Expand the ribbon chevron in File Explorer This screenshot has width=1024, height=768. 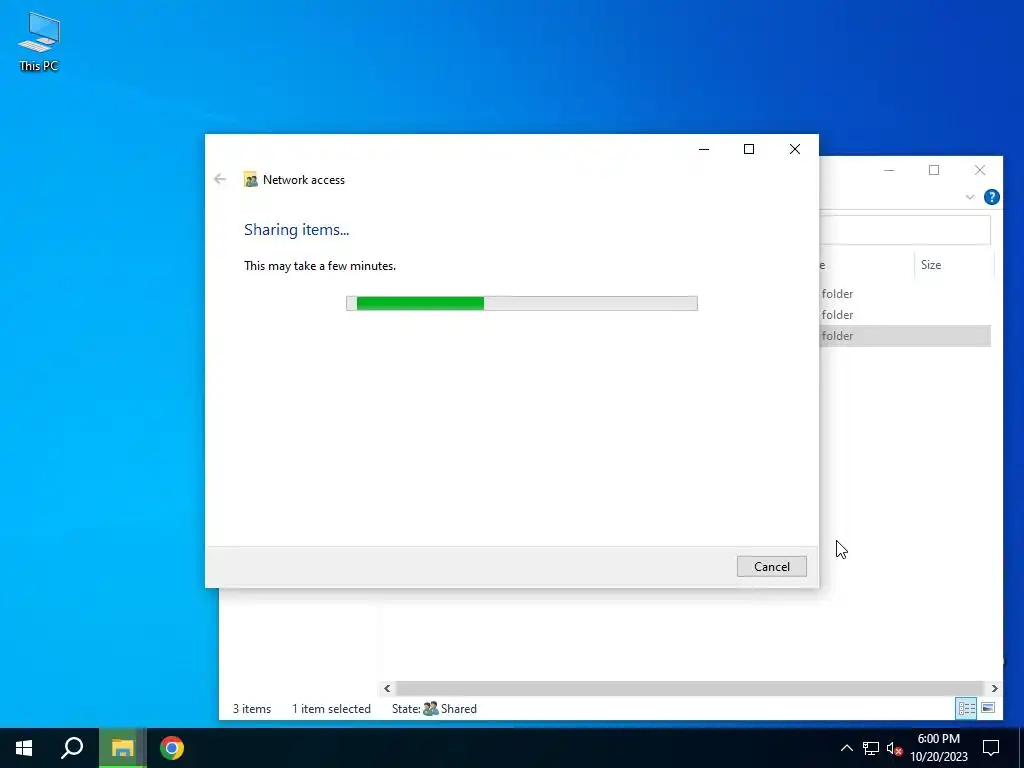(x=970, y=197)
